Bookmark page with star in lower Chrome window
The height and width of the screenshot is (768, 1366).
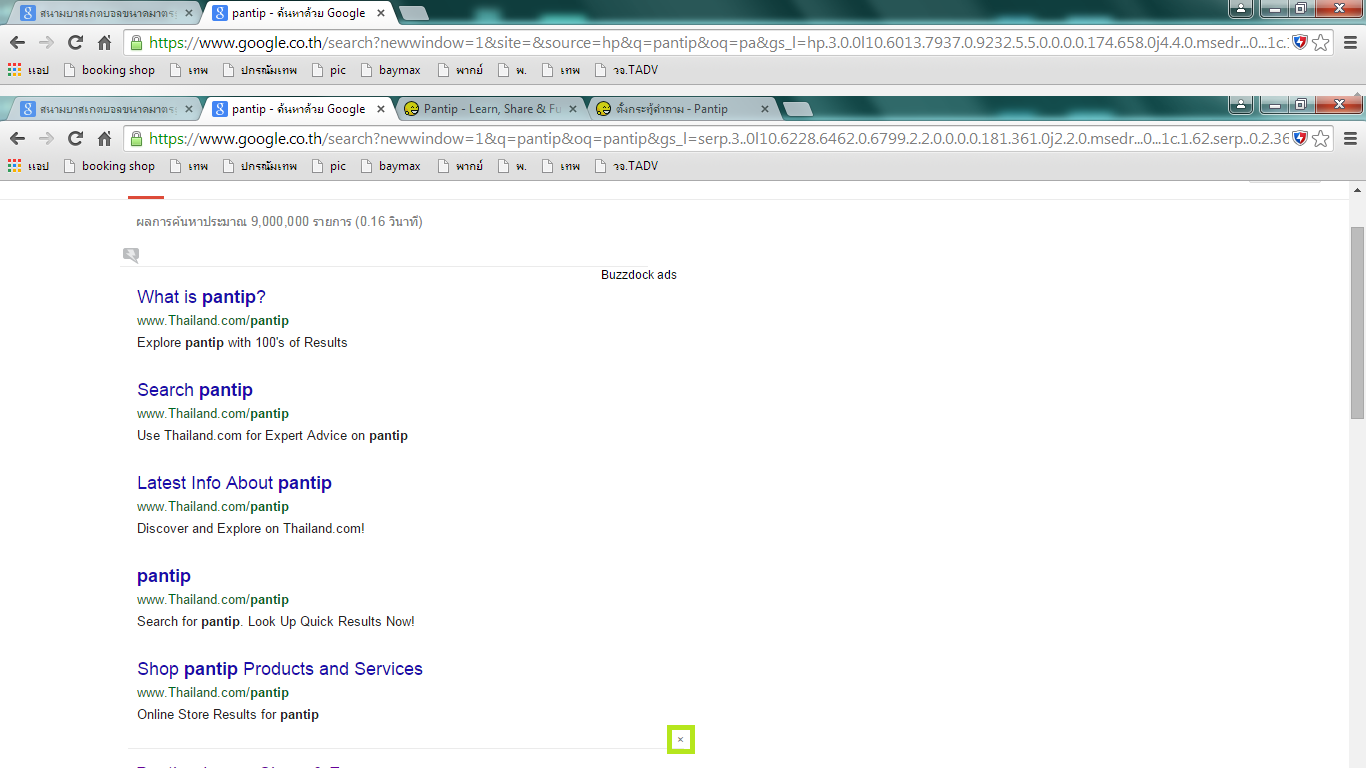click(x=1321, y=139)
